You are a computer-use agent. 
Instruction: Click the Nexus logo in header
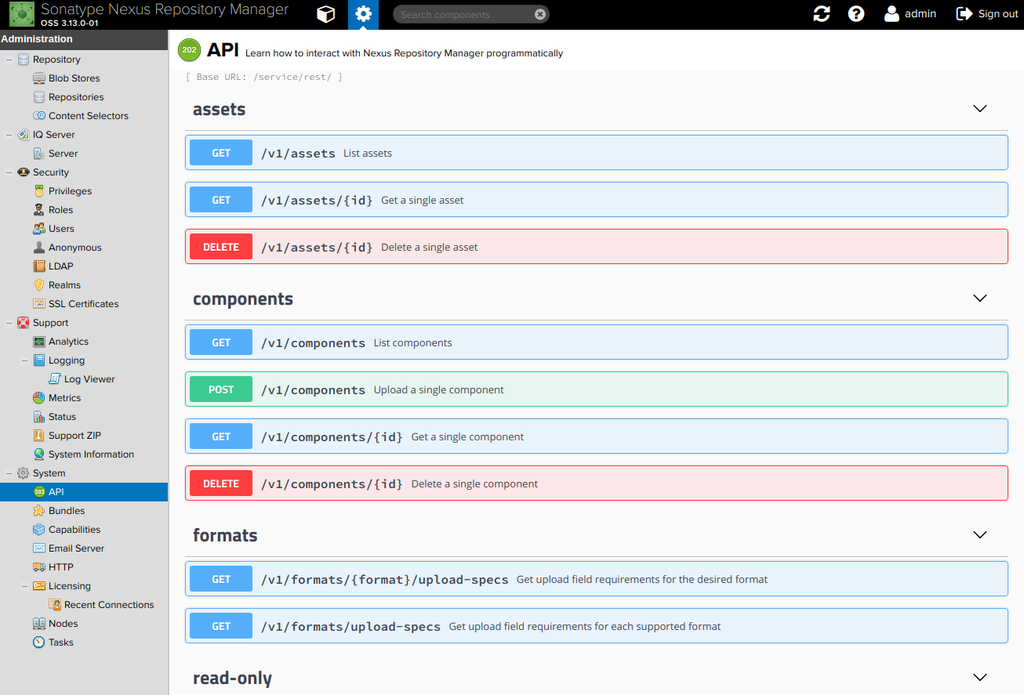(22, 14)
